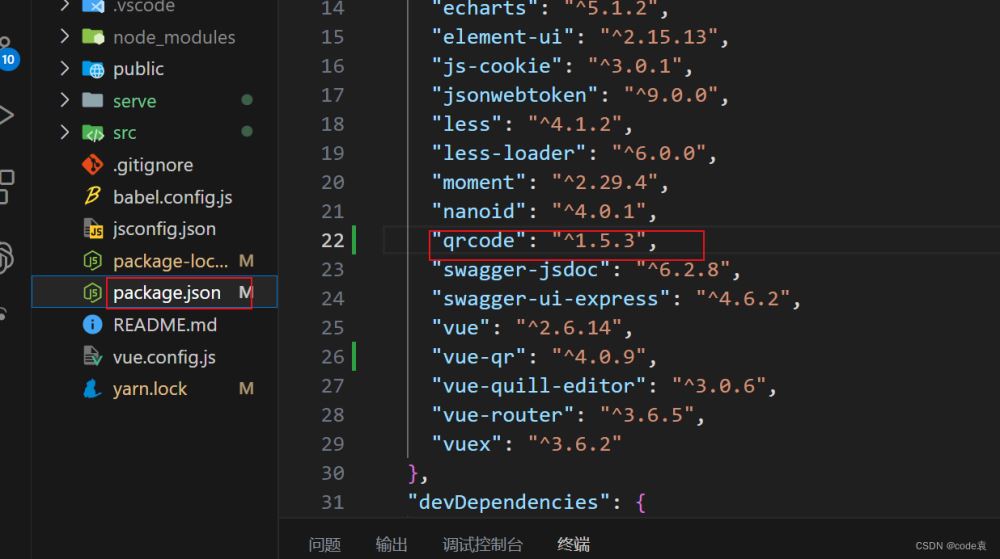Viewport: 1000px width, 559px height.
Task: Click the vue.config.js file icon
Action: point(92,356)
